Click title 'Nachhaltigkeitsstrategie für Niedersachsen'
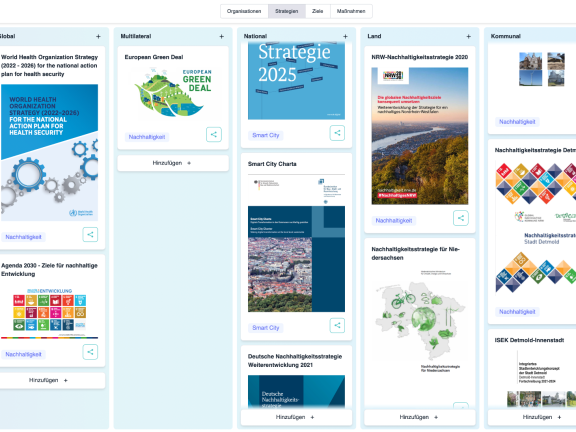The width and height of the screenshot is (576, 432). 415,253
